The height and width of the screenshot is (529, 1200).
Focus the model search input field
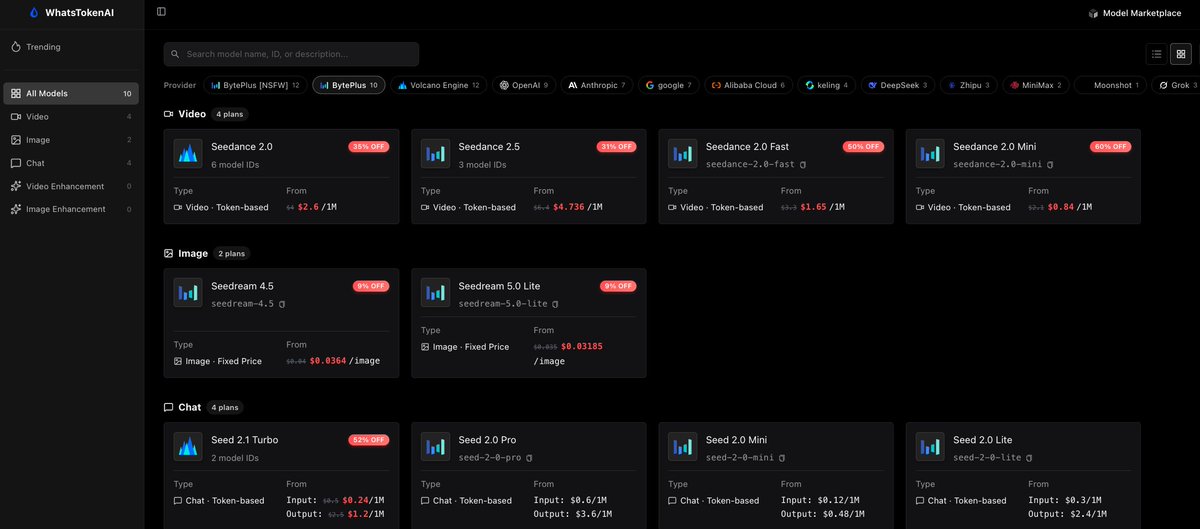pos(291,54)
